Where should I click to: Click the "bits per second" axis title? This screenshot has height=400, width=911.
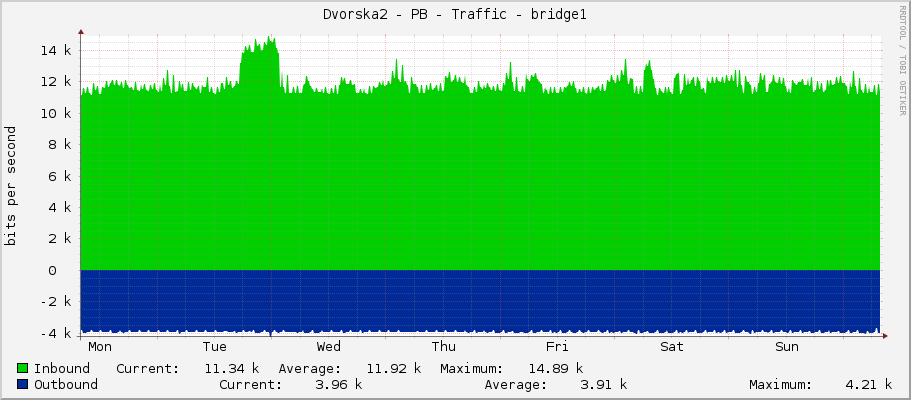[10, 186]
